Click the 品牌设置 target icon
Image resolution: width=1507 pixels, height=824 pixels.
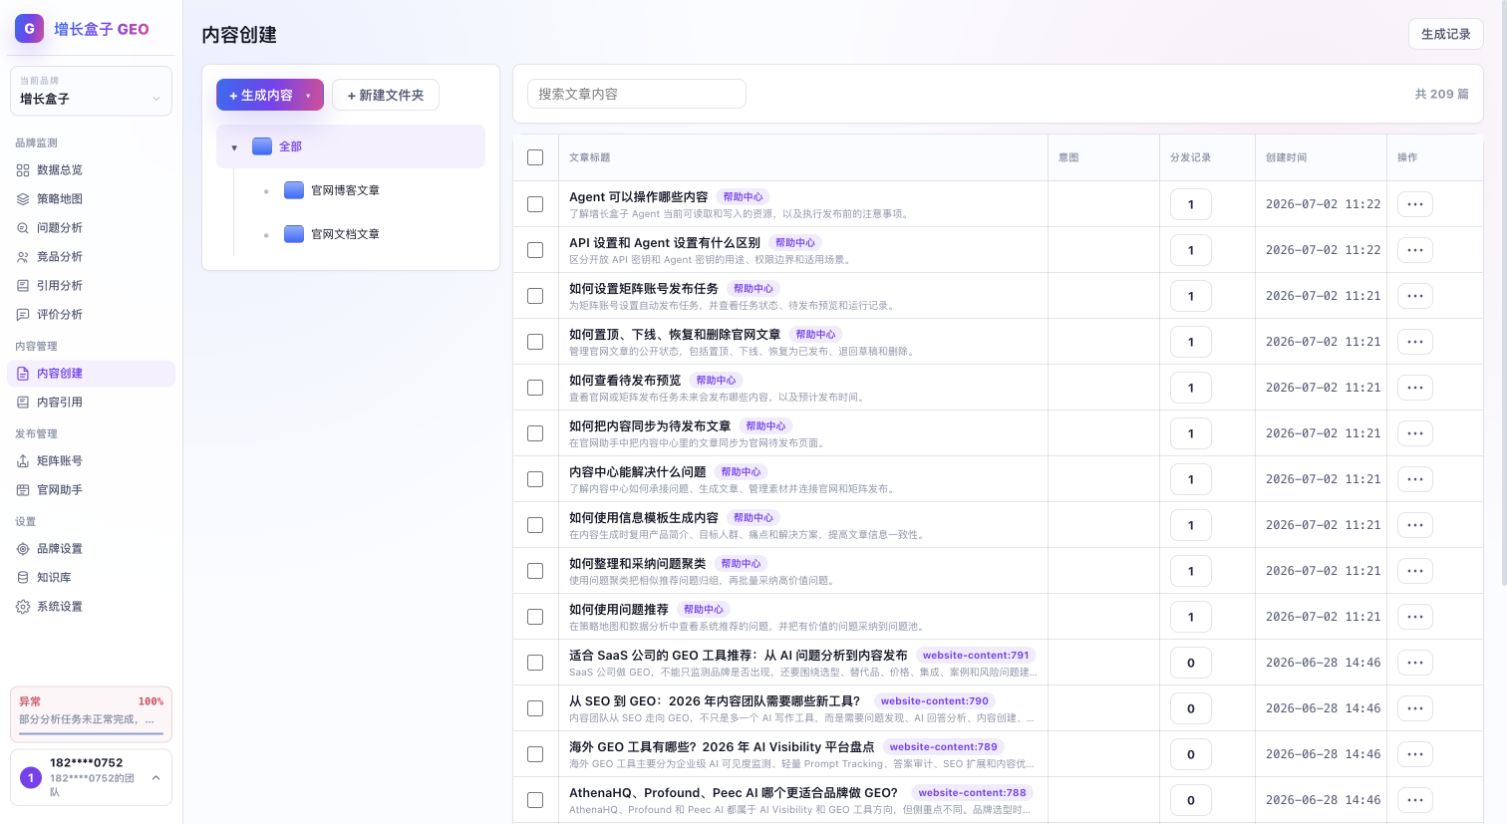(x=23, y=549)
